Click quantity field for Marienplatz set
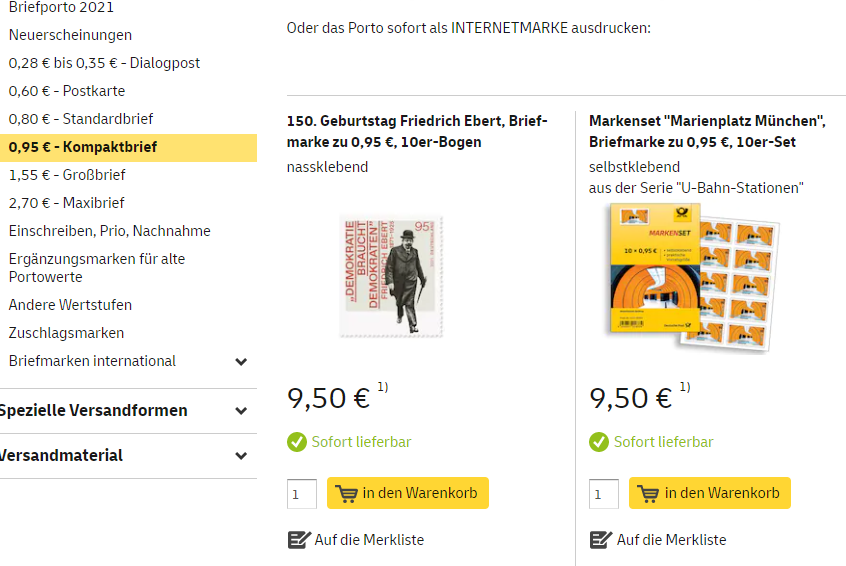 603,494
